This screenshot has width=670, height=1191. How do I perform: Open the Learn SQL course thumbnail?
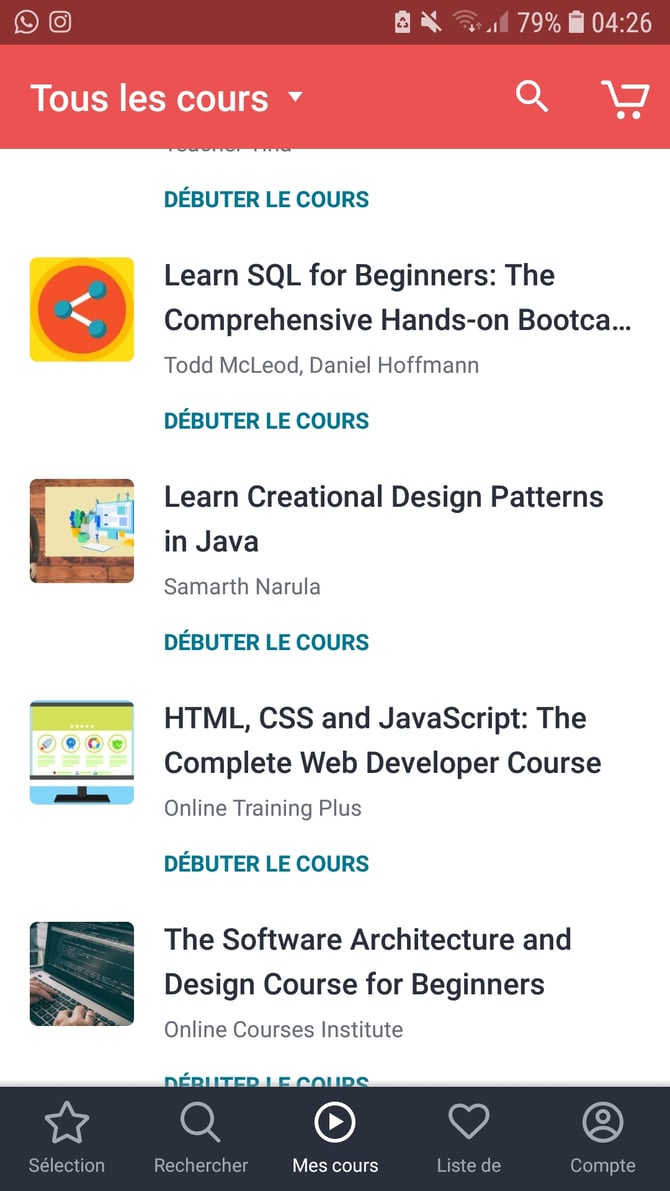point(82,309)
